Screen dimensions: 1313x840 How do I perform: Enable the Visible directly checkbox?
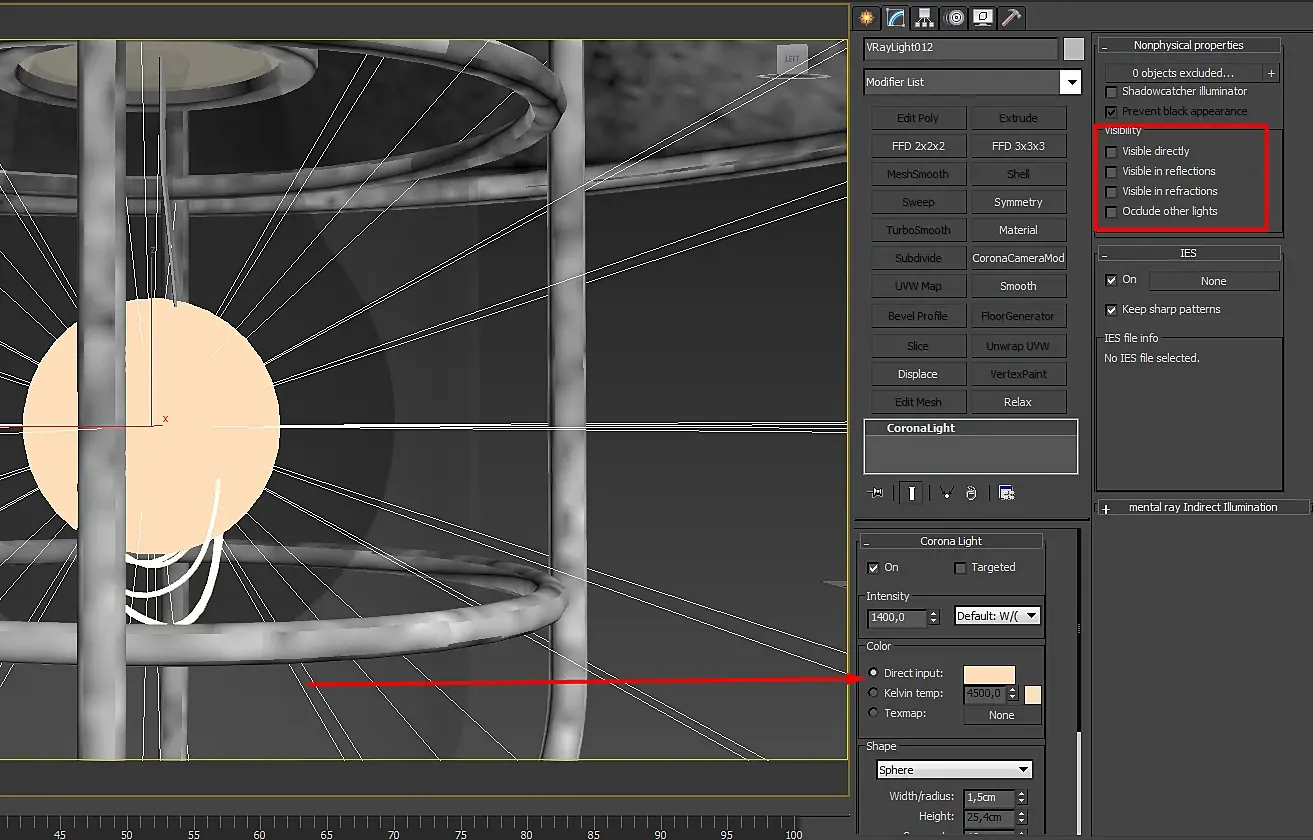point(1111,152)
